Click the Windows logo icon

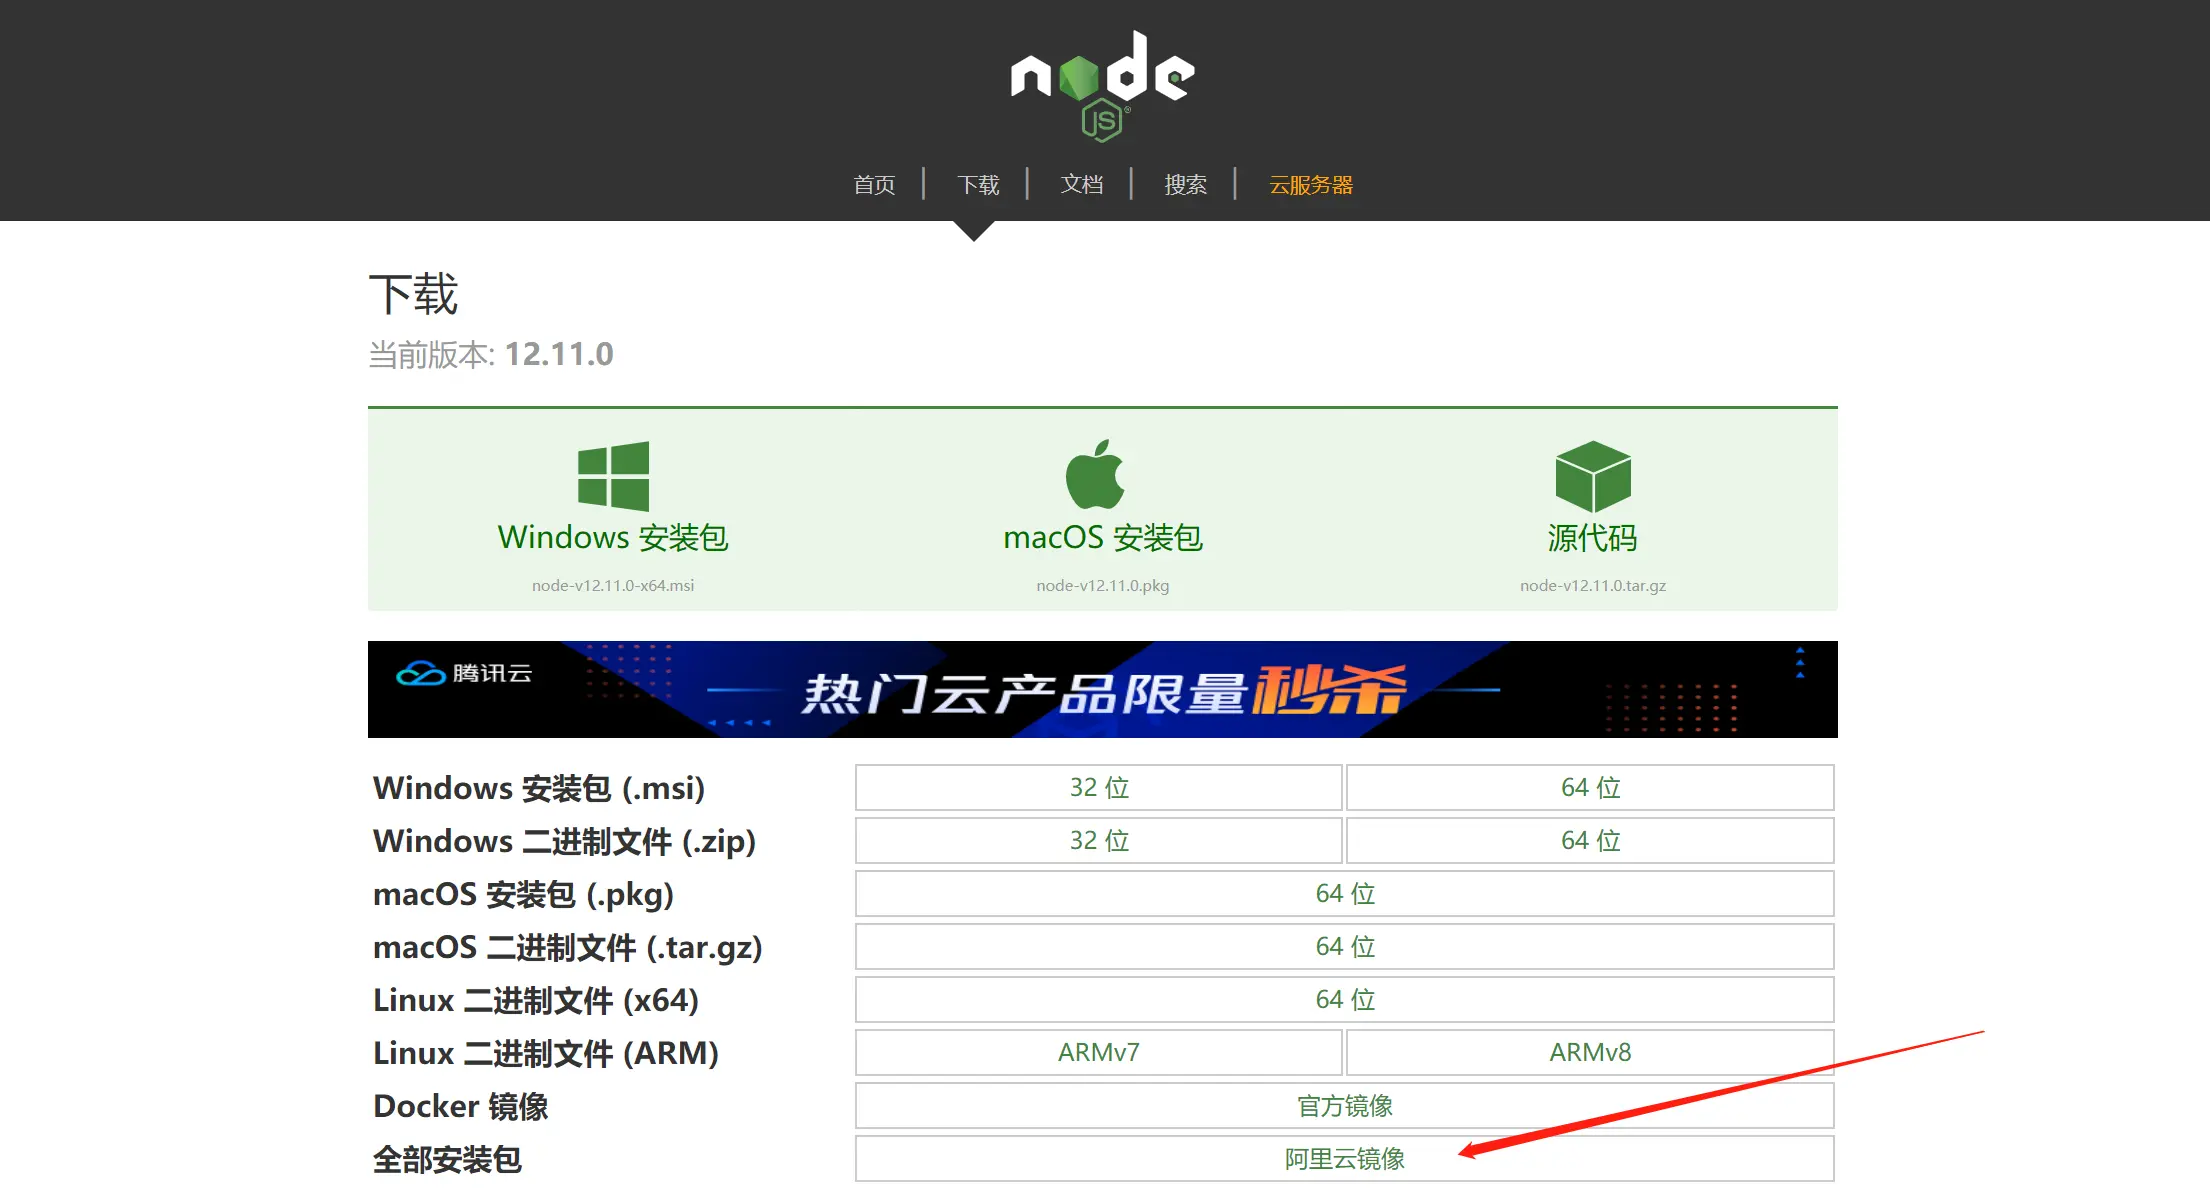(x=613, y=476)
